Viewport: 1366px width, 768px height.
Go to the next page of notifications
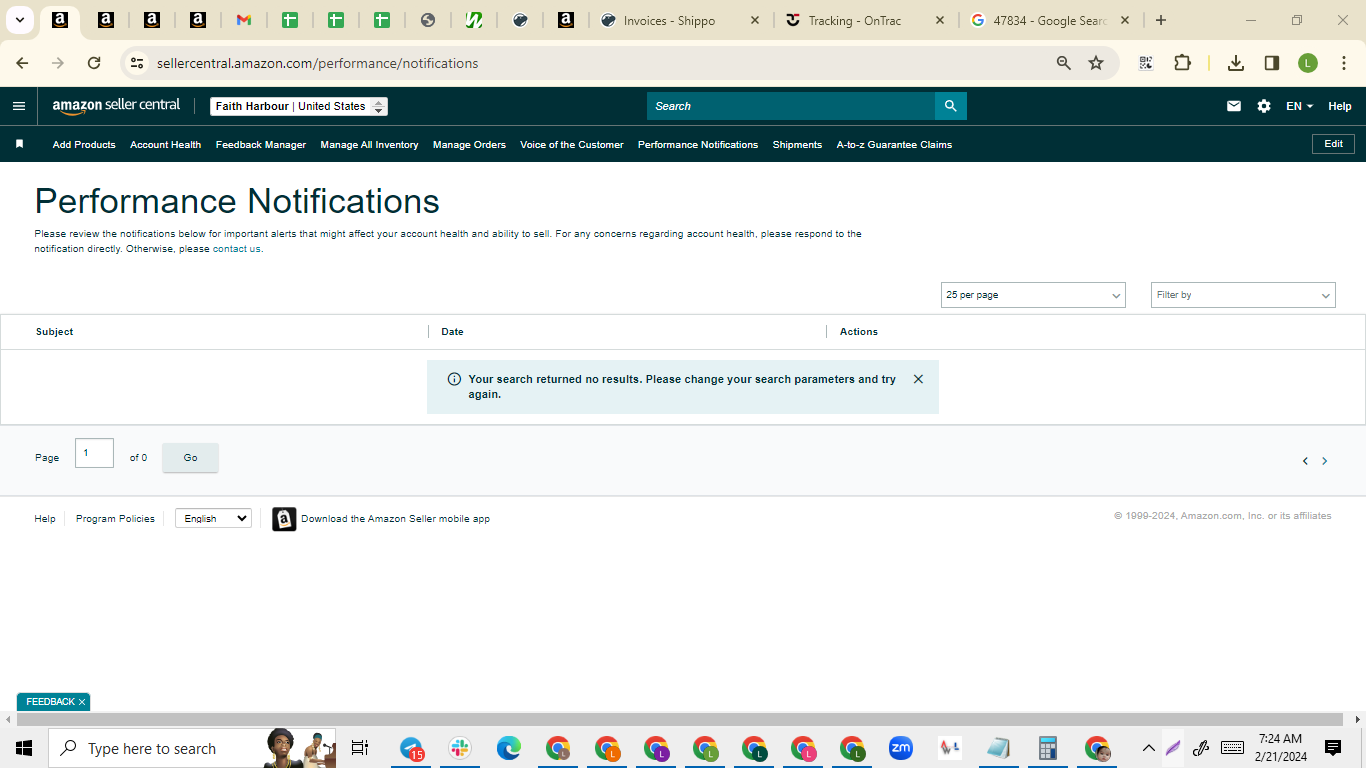(x=1325, y=461)
